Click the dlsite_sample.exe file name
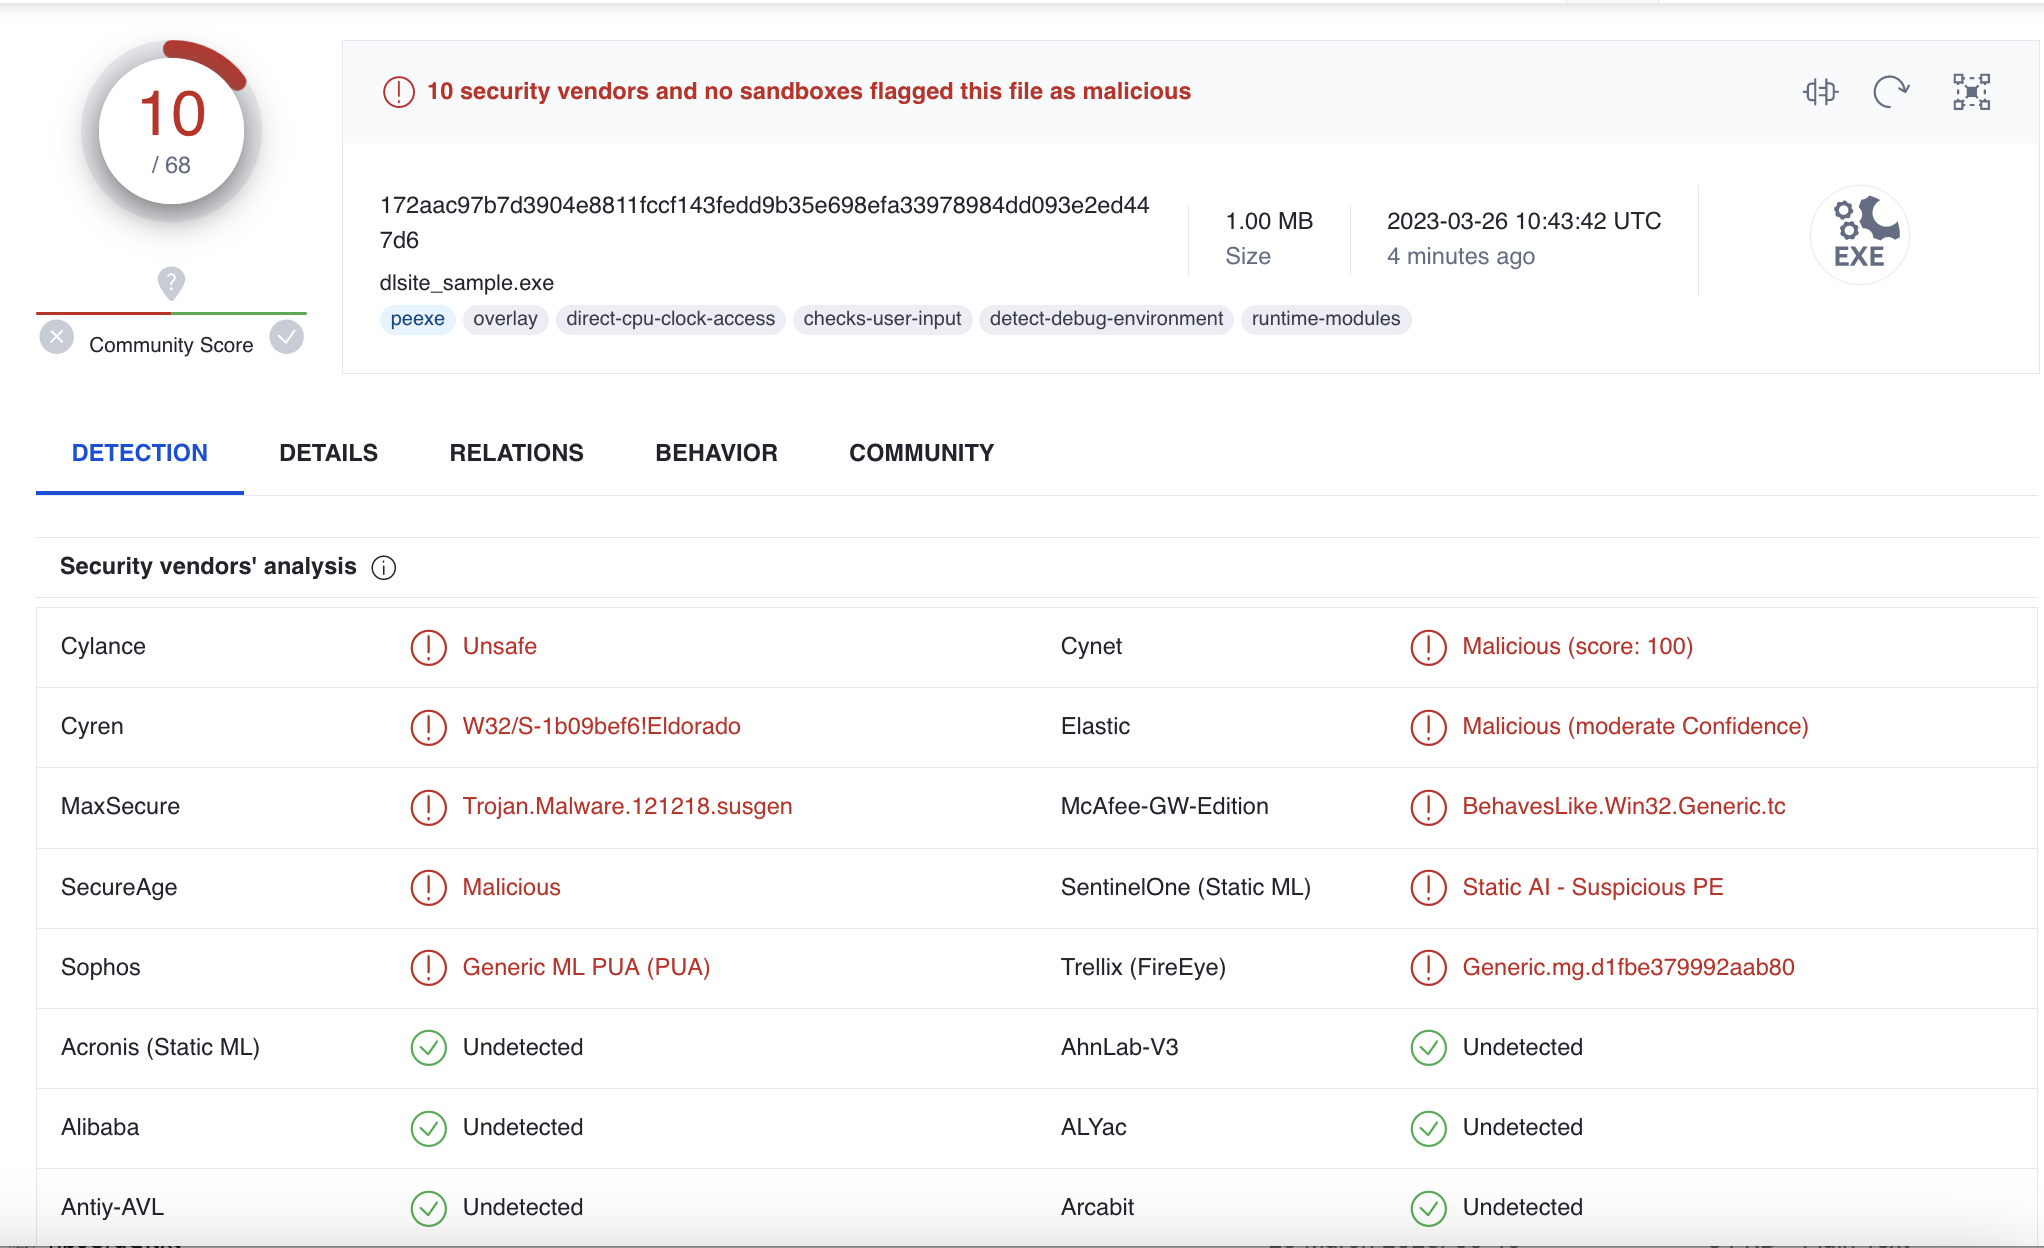 466,283
